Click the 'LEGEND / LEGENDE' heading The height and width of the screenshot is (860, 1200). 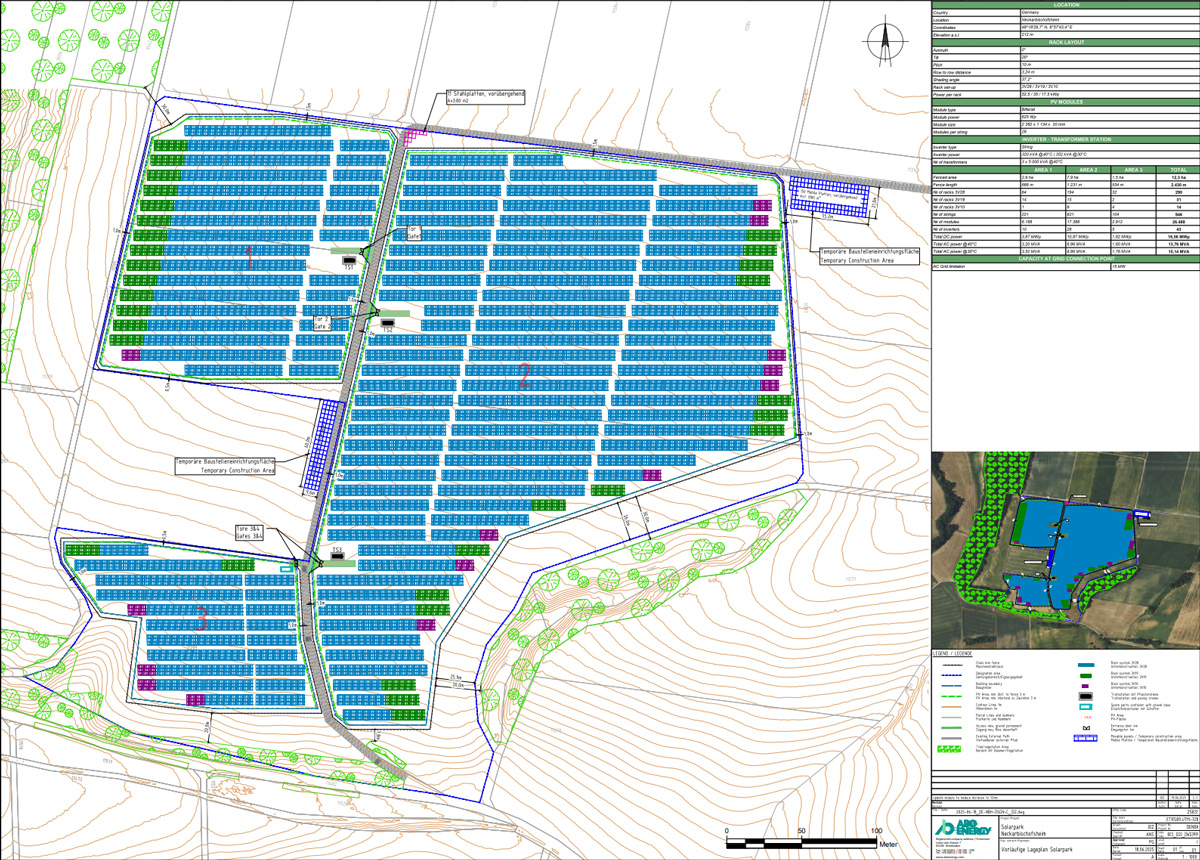tap(952, 654)
